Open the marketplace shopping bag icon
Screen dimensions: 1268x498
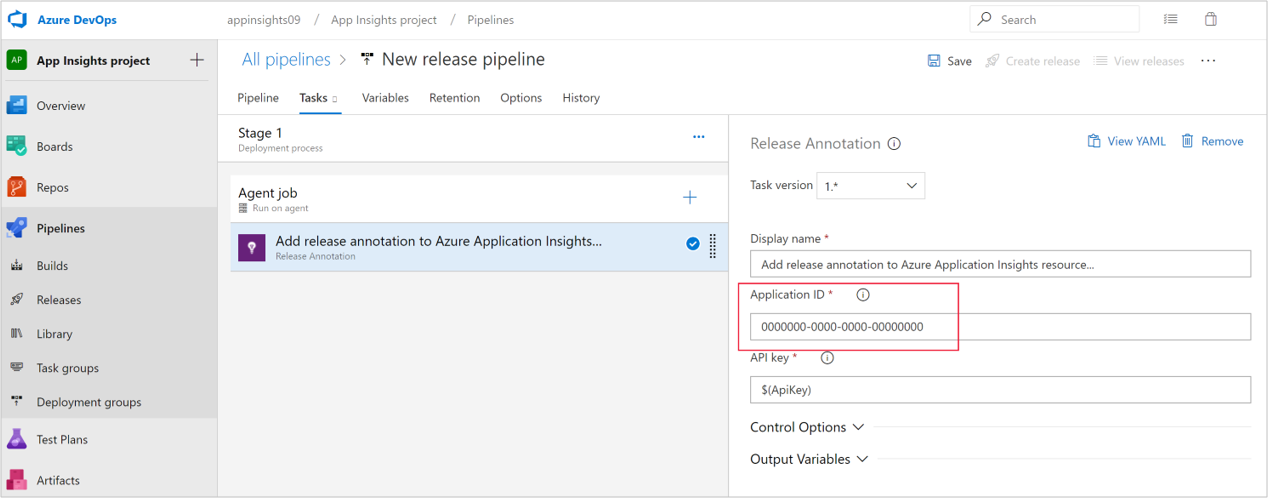[1211, 19]
